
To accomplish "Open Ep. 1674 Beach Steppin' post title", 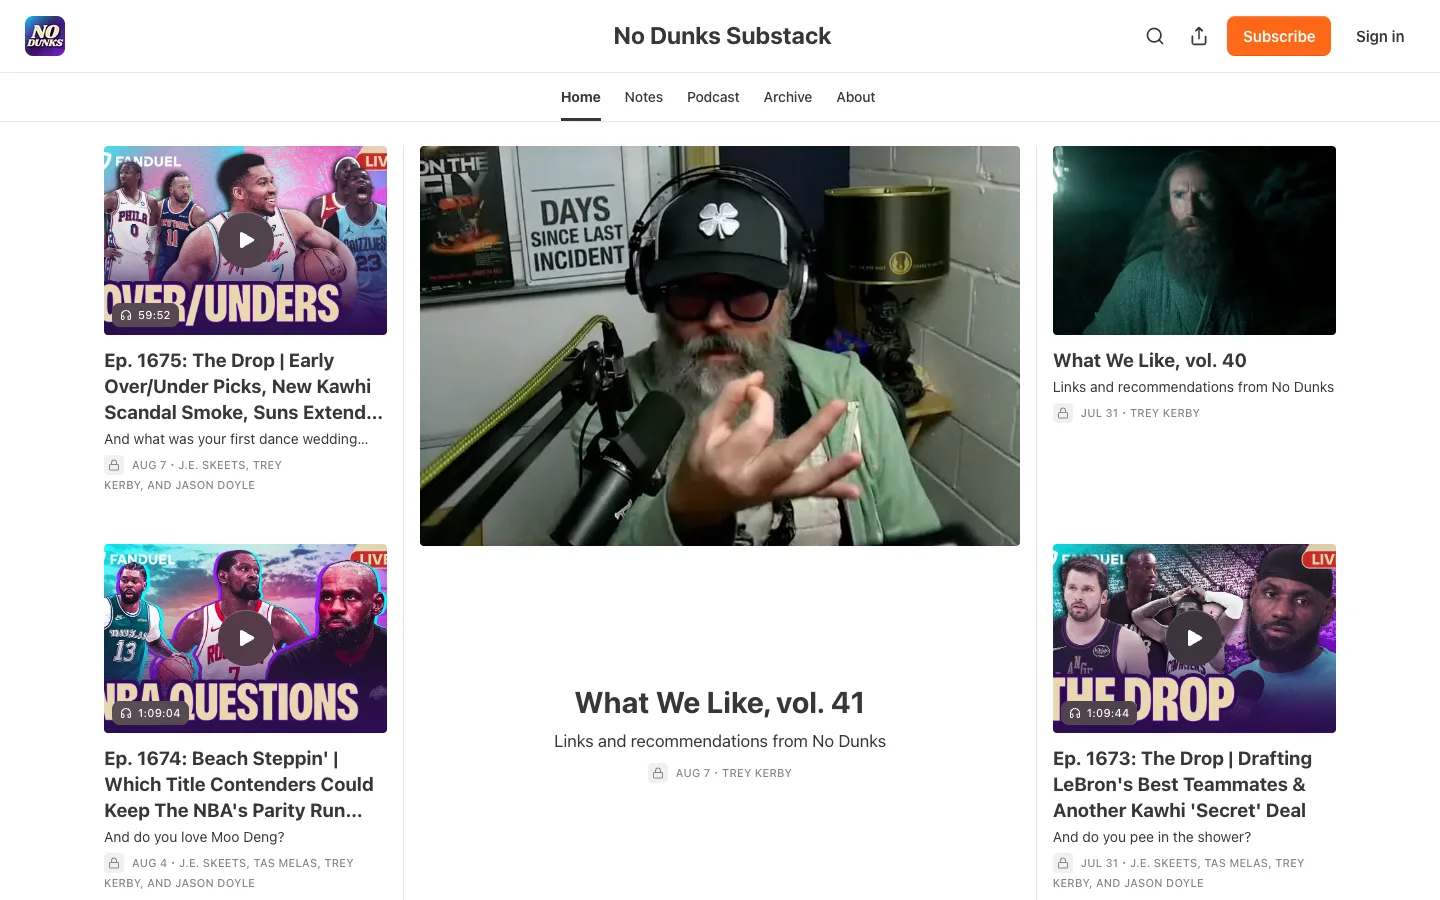I will tap(240, 784).
